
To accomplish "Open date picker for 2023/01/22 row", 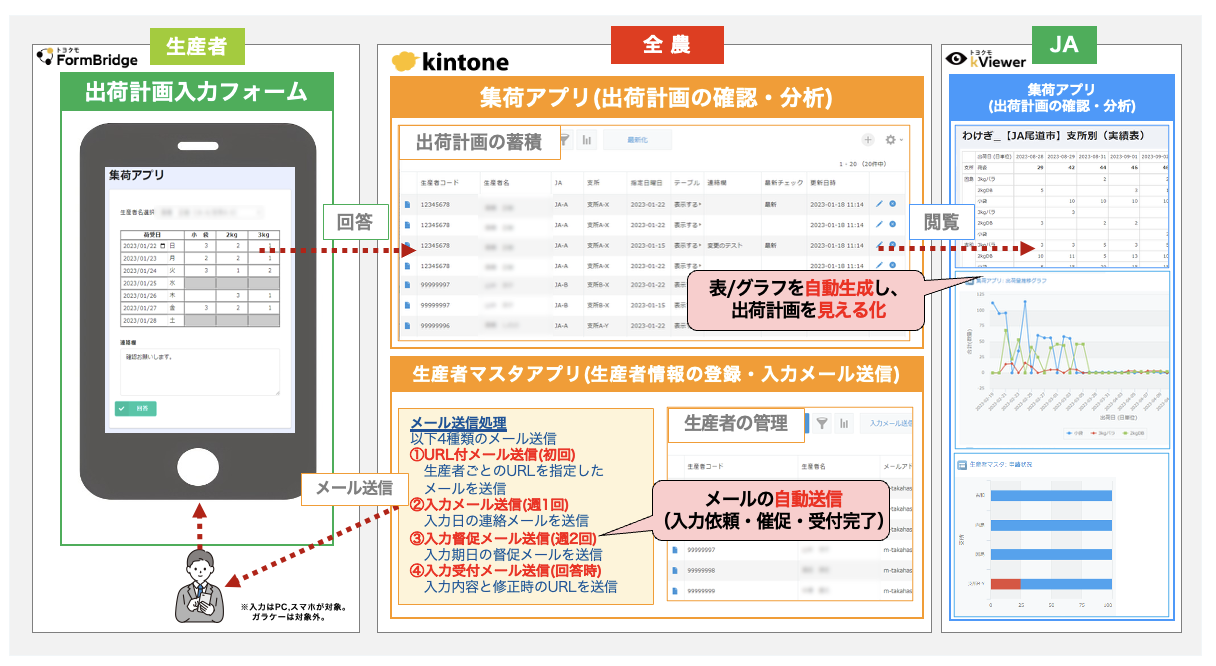I will point(162,245).
